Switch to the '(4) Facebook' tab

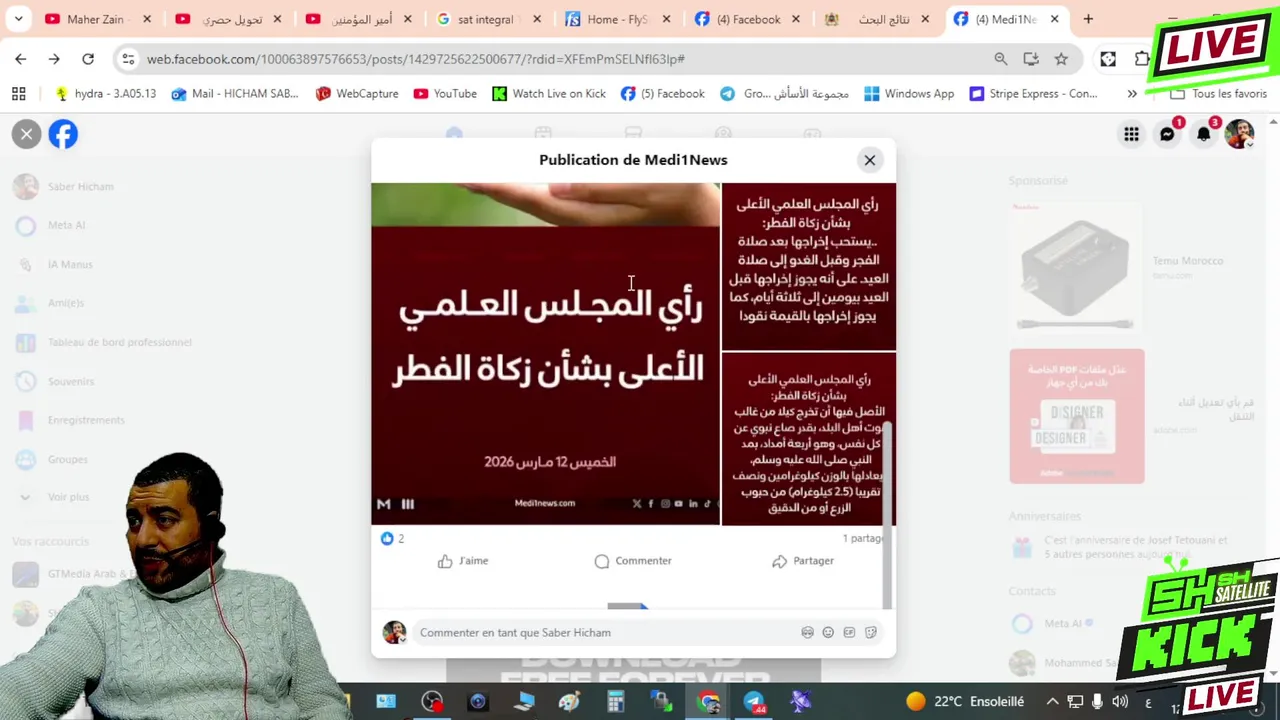pyautogui.click(x=748, y=19)
